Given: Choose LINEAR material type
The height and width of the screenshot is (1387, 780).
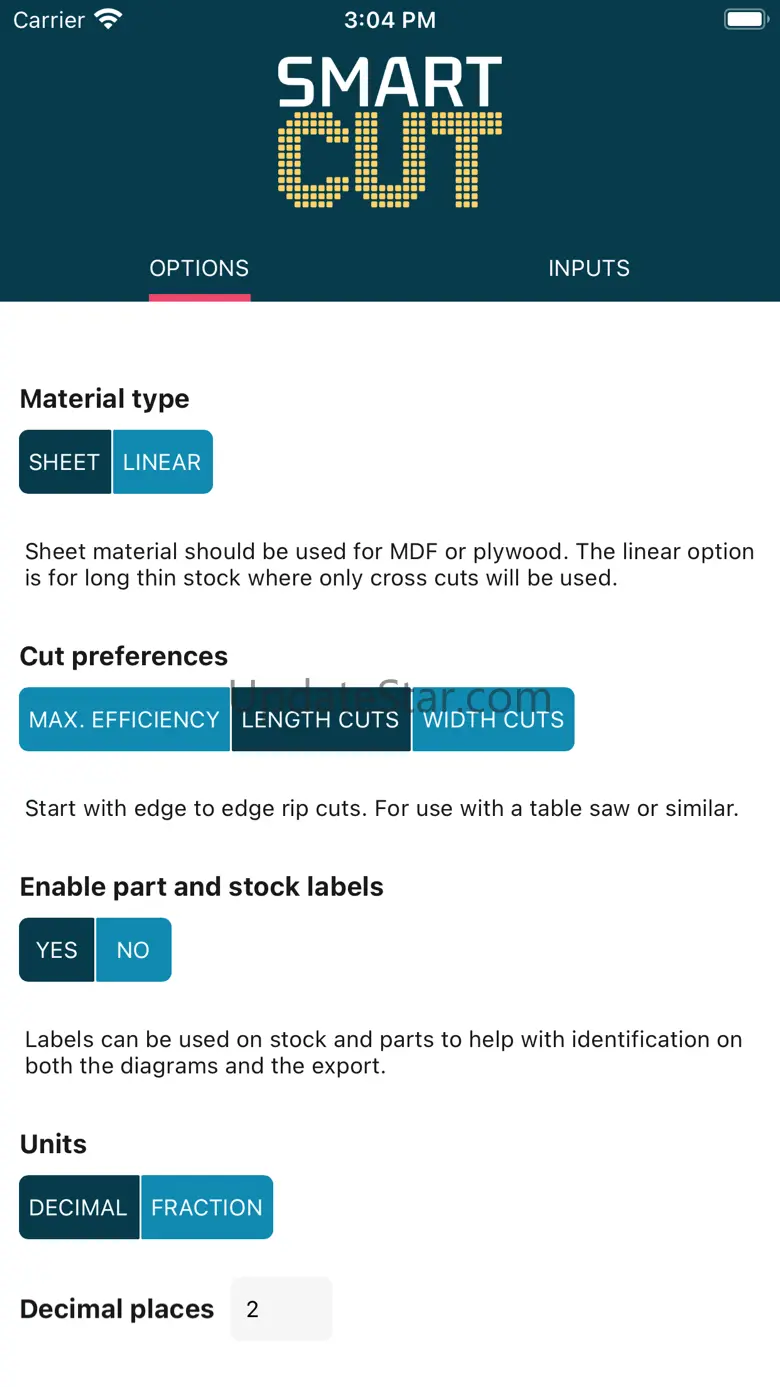Looking at the screenshot, I should [x=162, y=462].
